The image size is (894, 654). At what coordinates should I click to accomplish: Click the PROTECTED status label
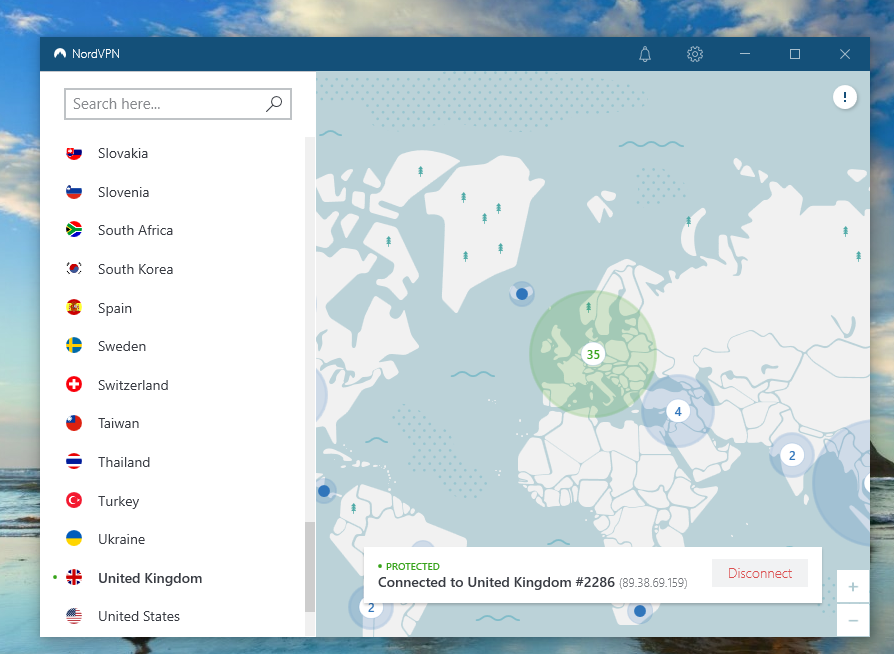tap(413, 566)
